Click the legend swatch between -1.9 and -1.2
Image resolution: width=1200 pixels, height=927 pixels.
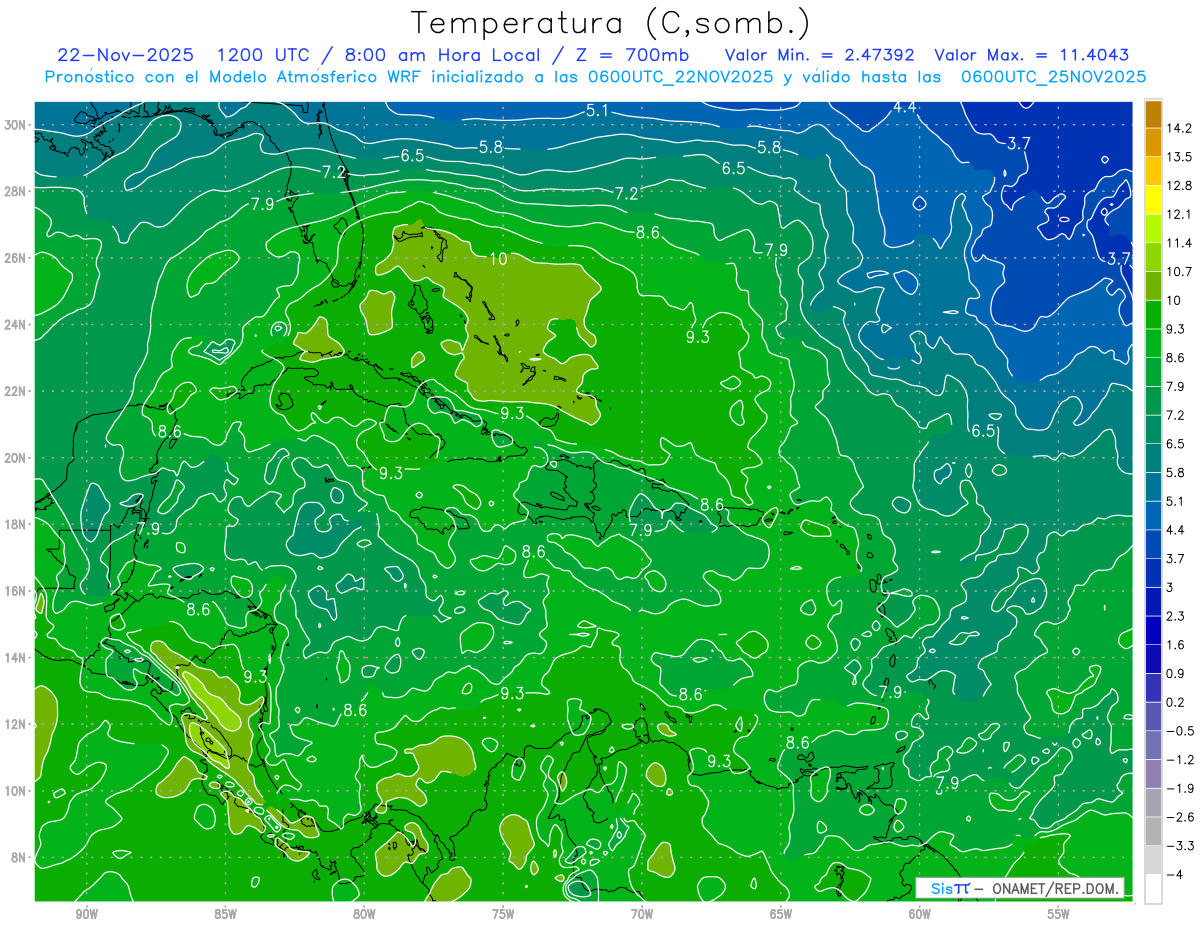1153,773
